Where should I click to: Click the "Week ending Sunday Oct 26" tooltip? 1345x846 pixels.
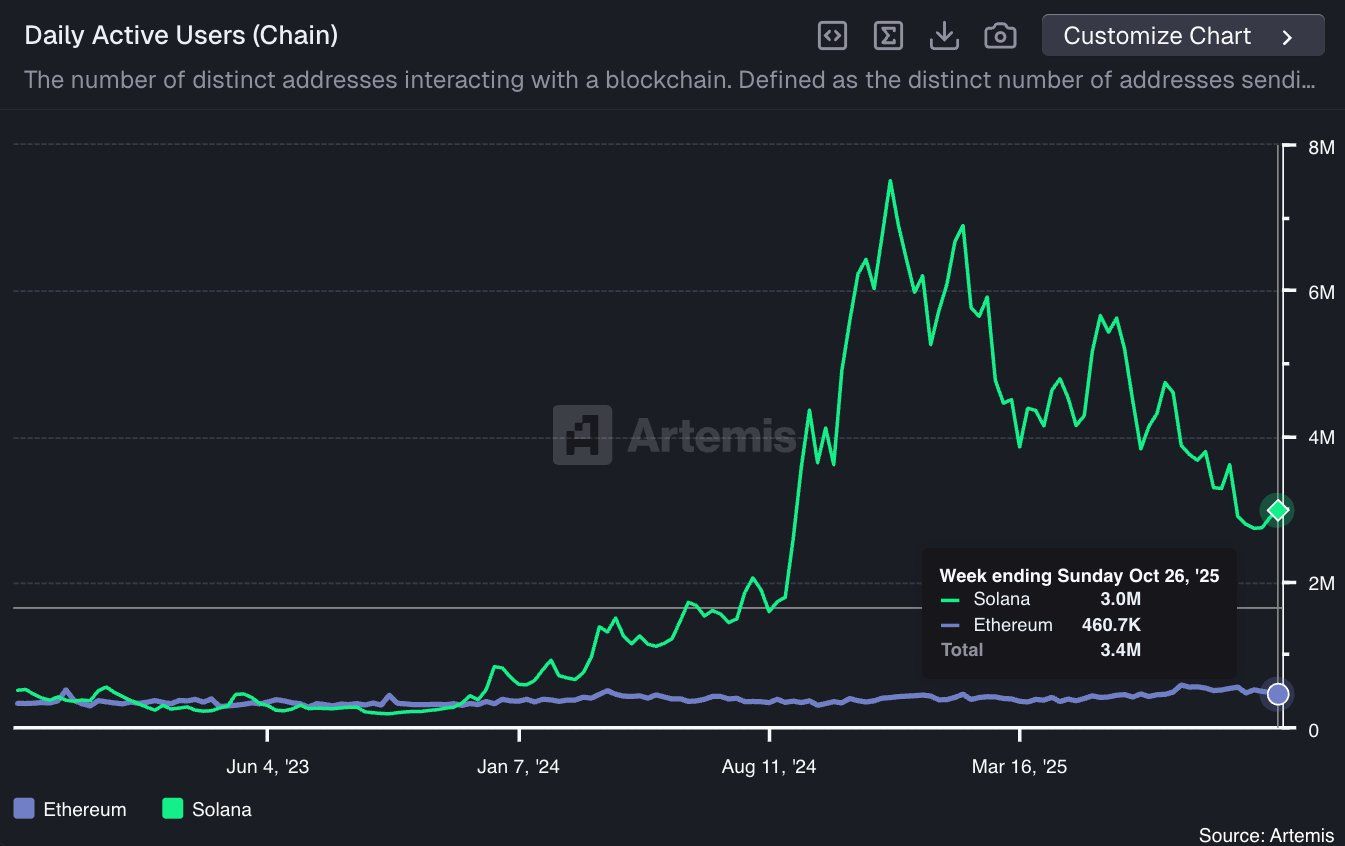click(x=1079, y=576)
